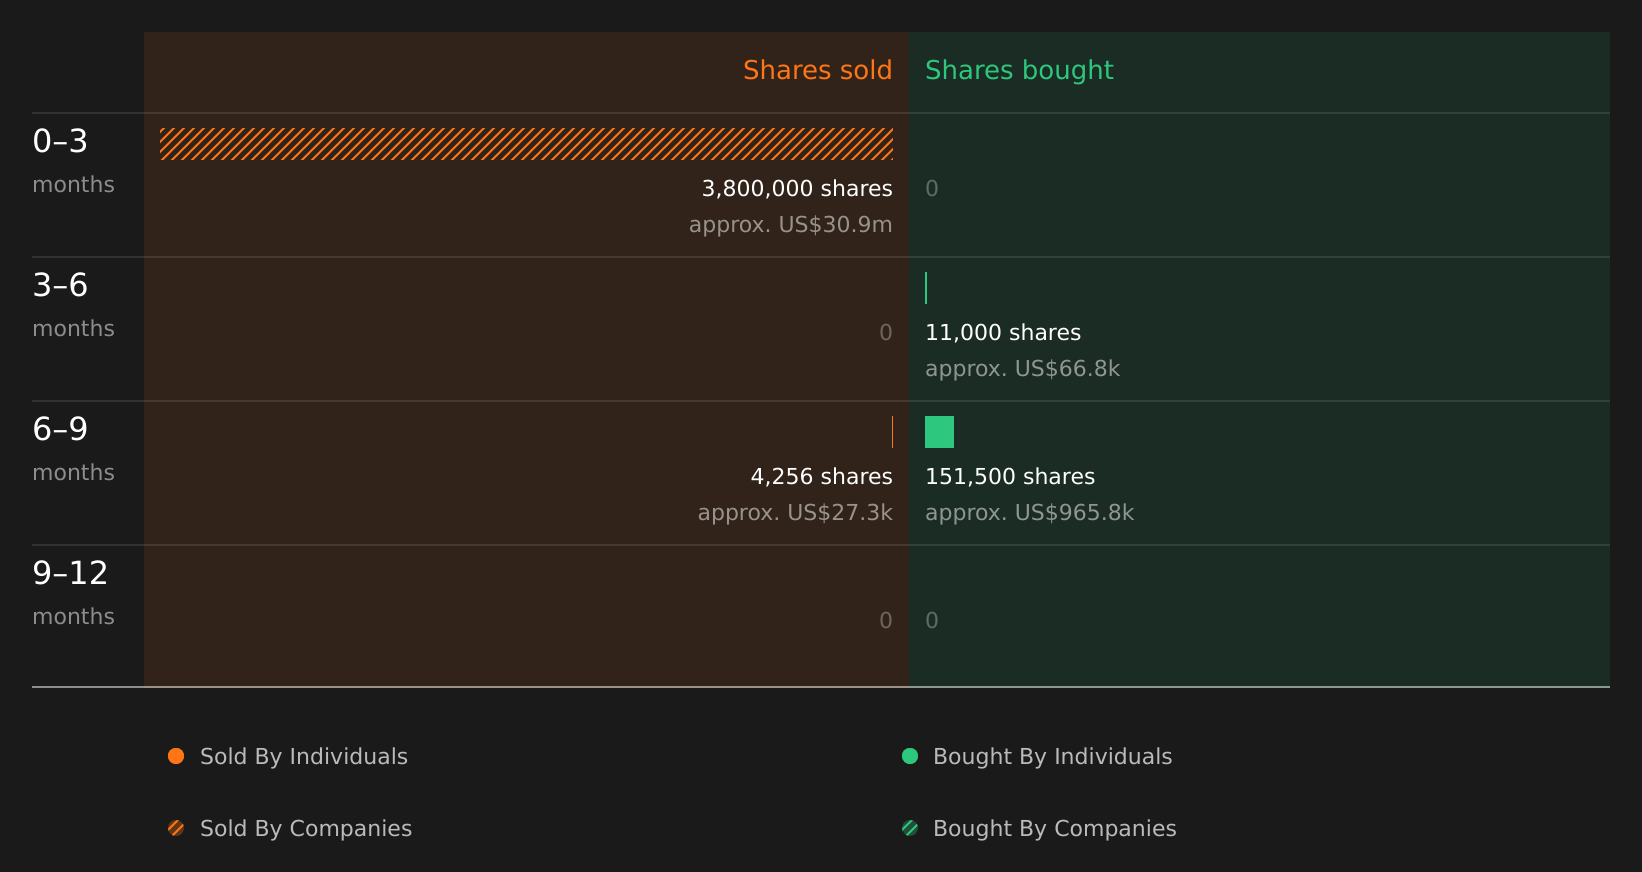The height and width of the screenshot is (872, 1642).
Task: Click the 6–9 months row label
Action: (73, 449)
